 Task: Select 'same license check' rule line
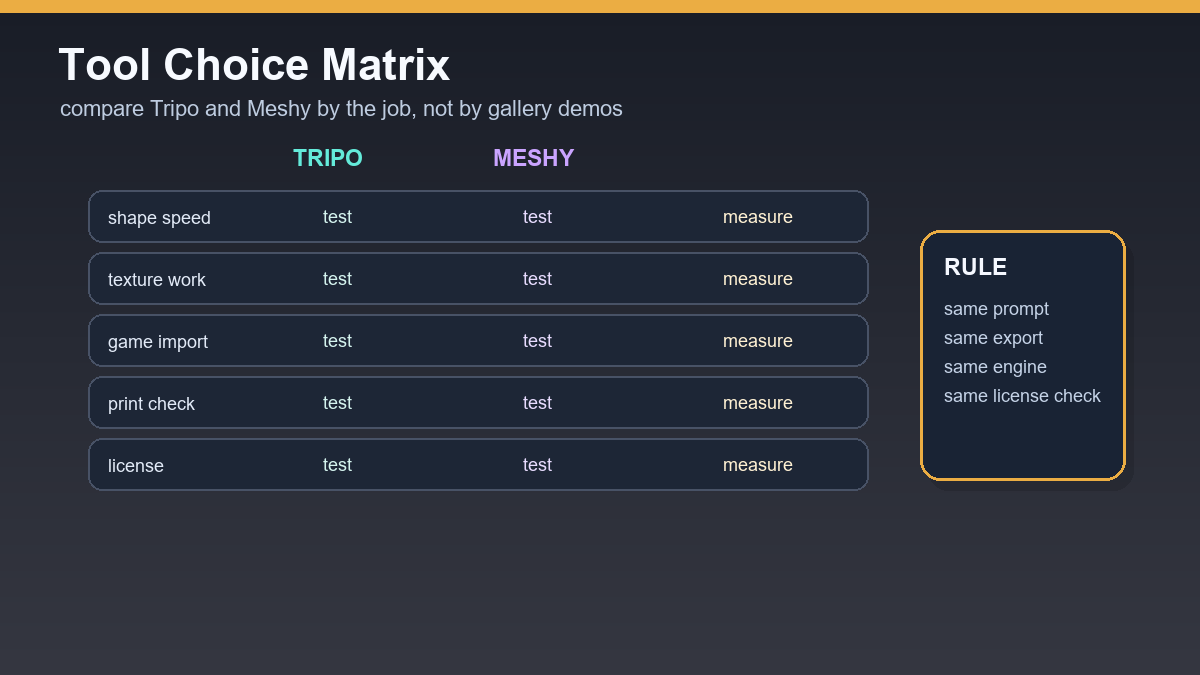pyautogui.click(x=1022, y=396)
